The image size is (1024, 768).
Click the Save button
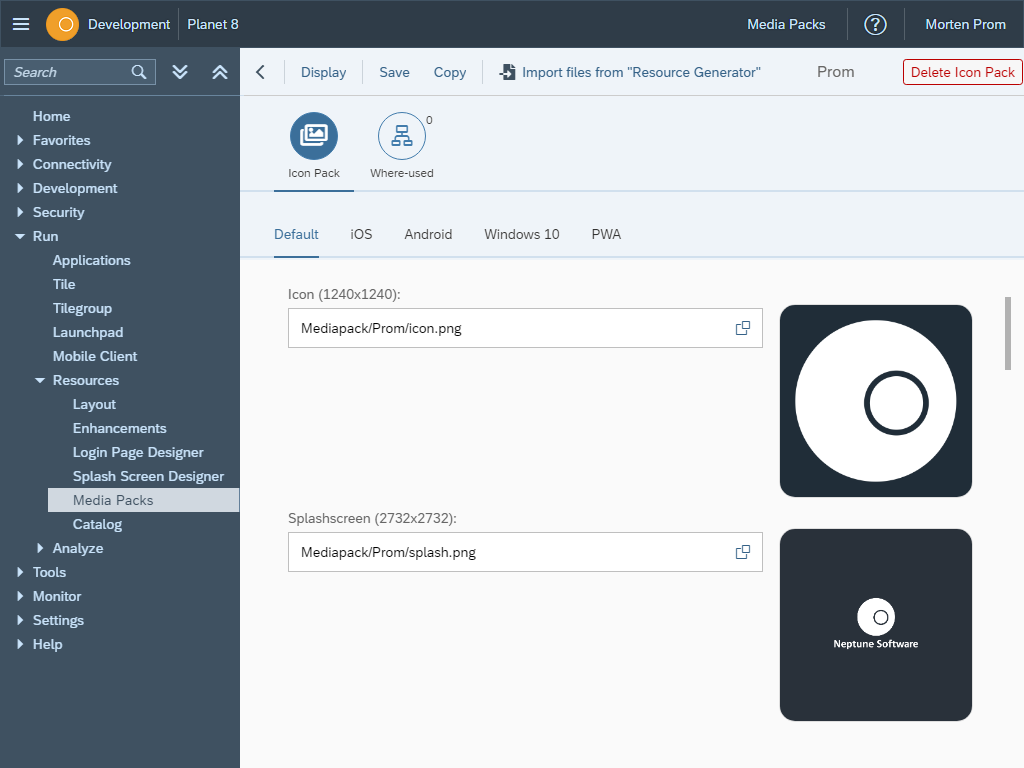[x=394, y=72]
